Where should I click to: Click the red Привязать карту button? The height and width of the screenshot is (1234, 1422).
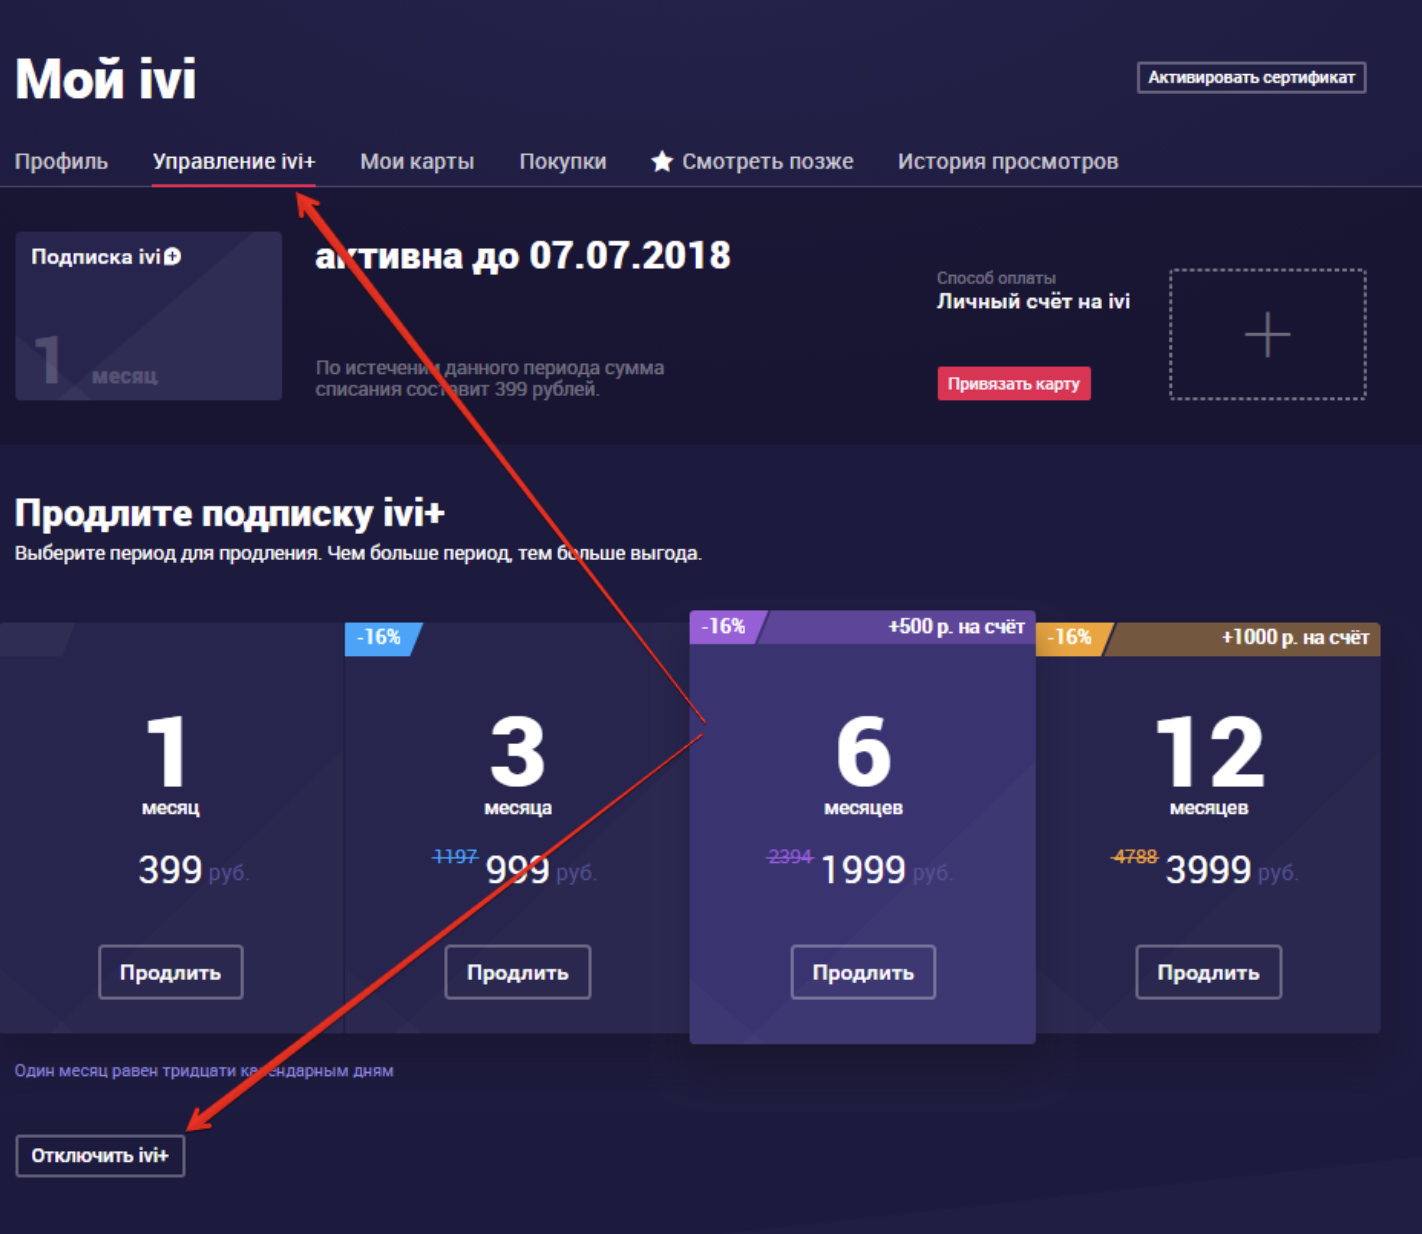[x=1014, y=383]
